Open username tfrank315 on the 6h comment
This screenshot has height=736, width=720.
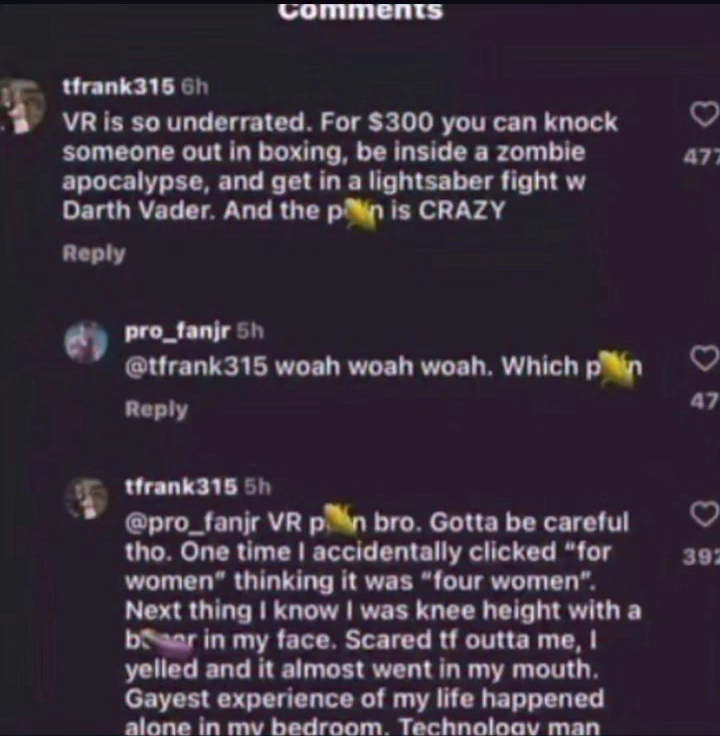point(118,87)
